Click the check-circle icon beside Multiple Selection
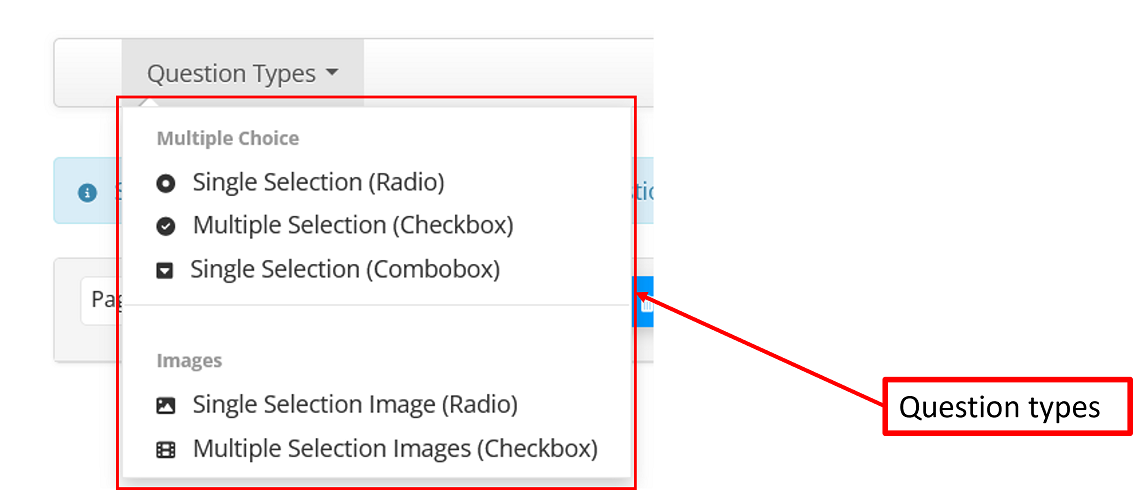The height and width of the screenshot is (490, 1133). click(x=166, y=227)
